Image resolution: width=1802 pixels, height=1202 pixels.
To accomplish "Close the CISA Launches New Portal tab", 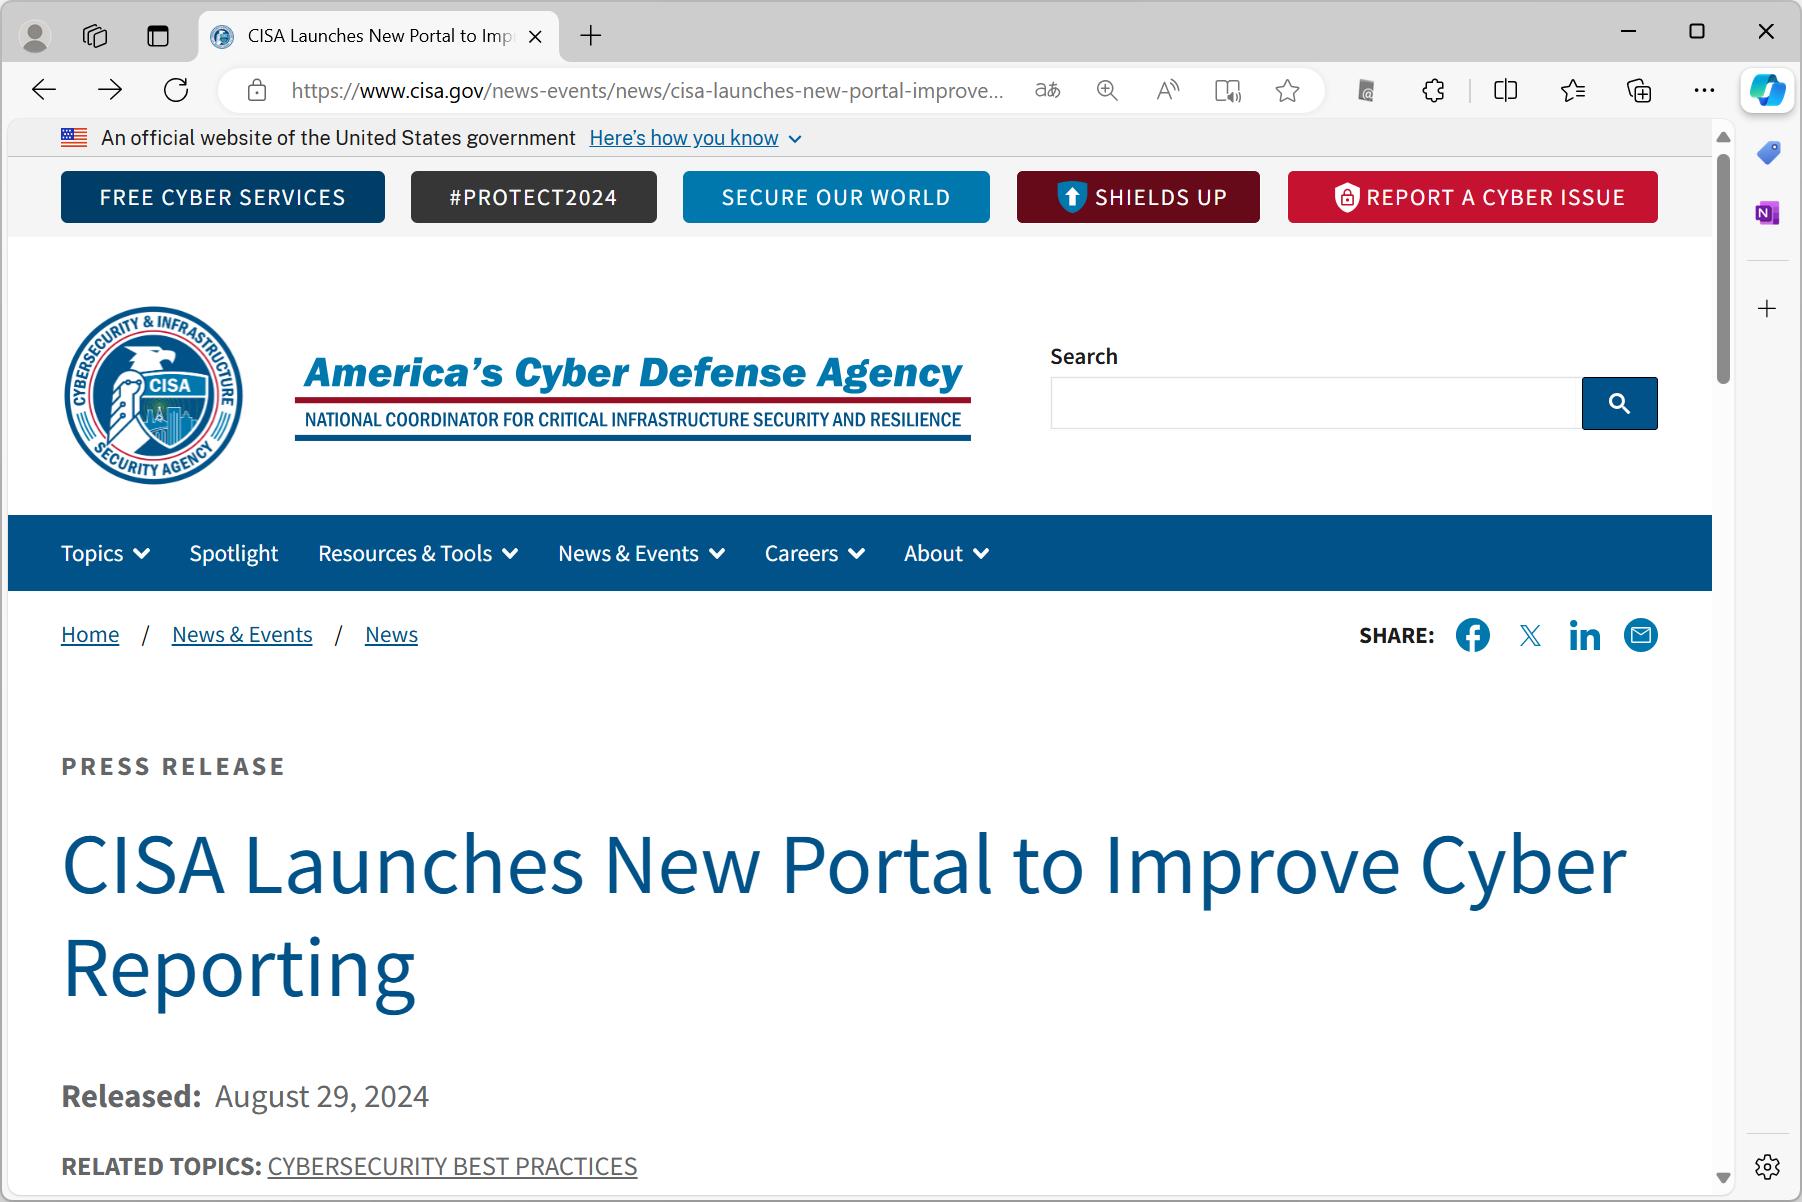I will point(535,36).
